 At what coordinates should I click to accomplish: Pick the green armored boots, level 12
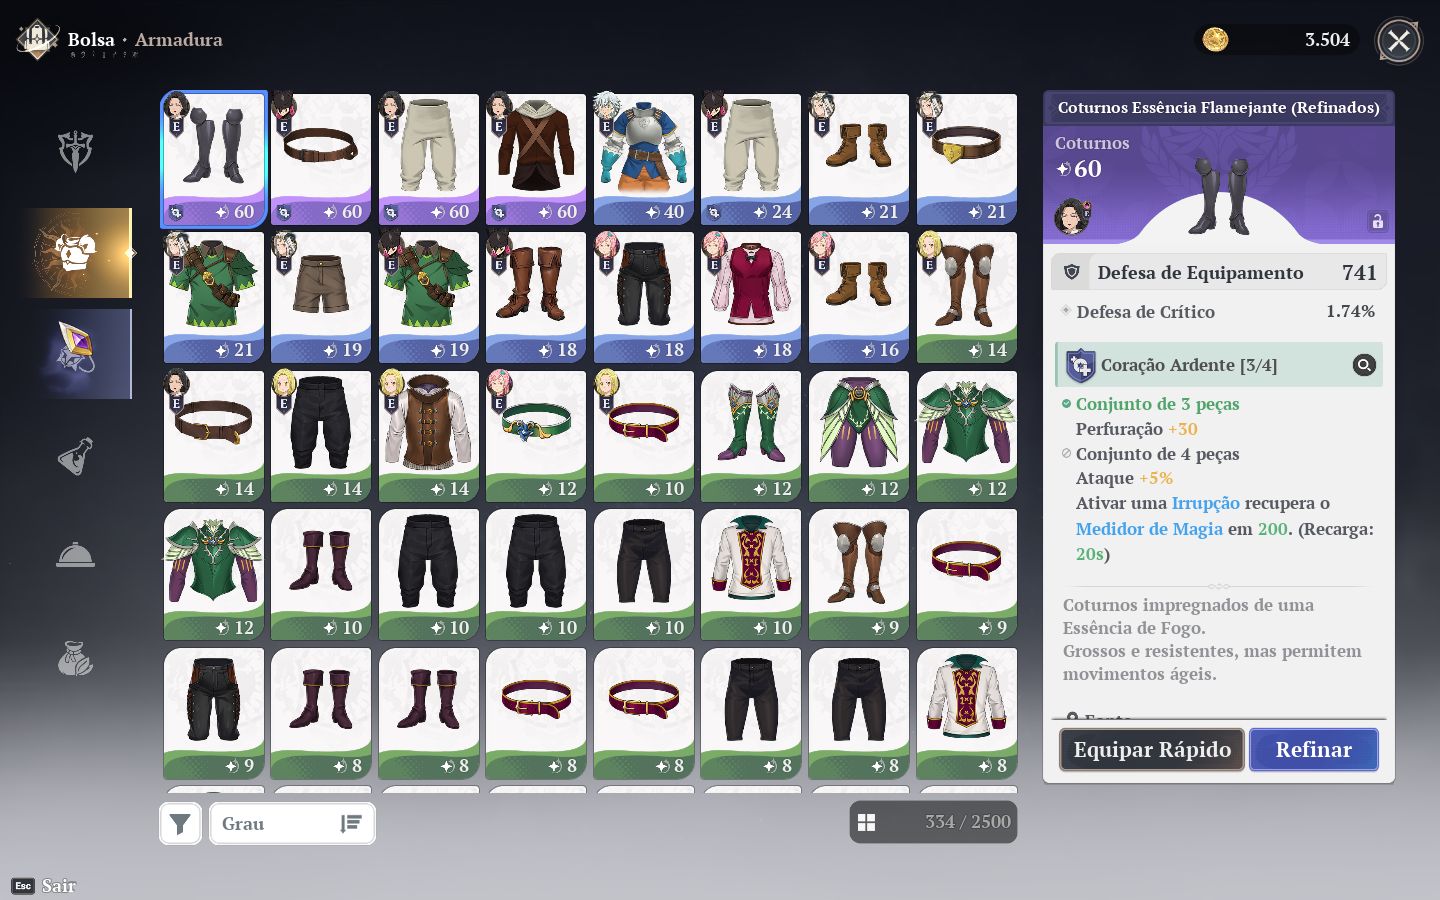point(751,437)
